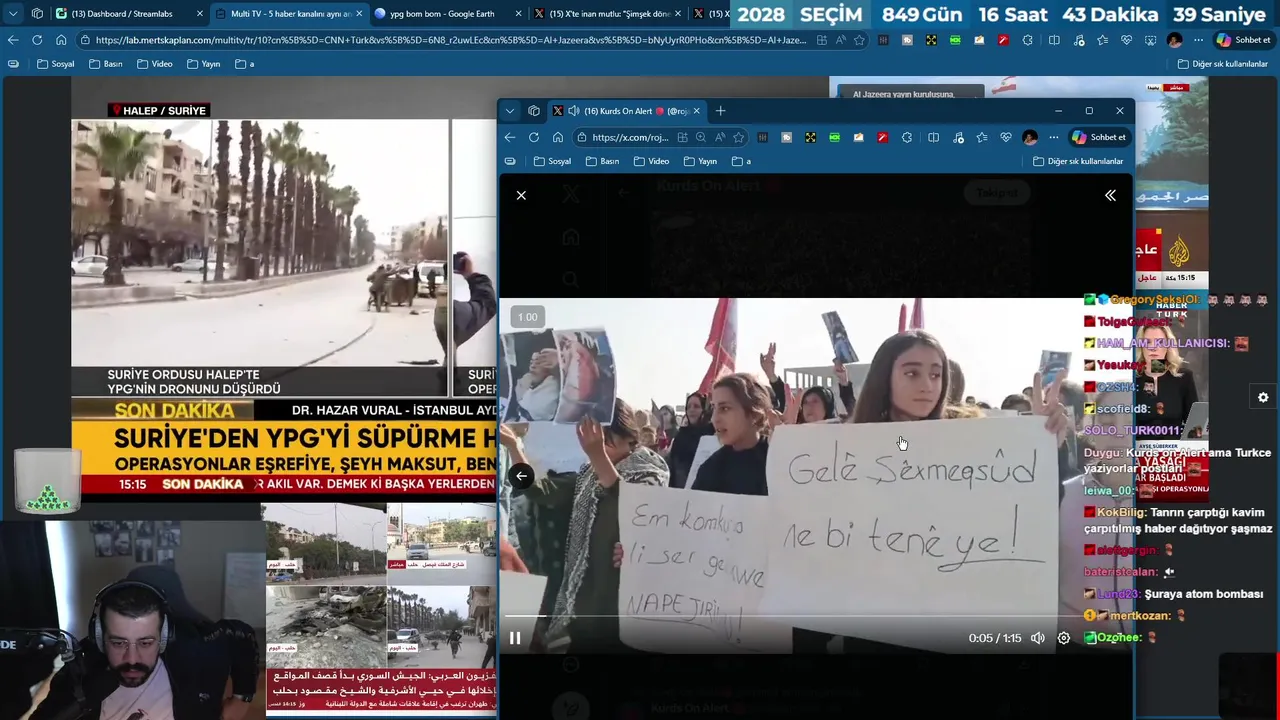
Task: Collapse the X viewer sidebar double-chevron
Action: coord(1110,195)
